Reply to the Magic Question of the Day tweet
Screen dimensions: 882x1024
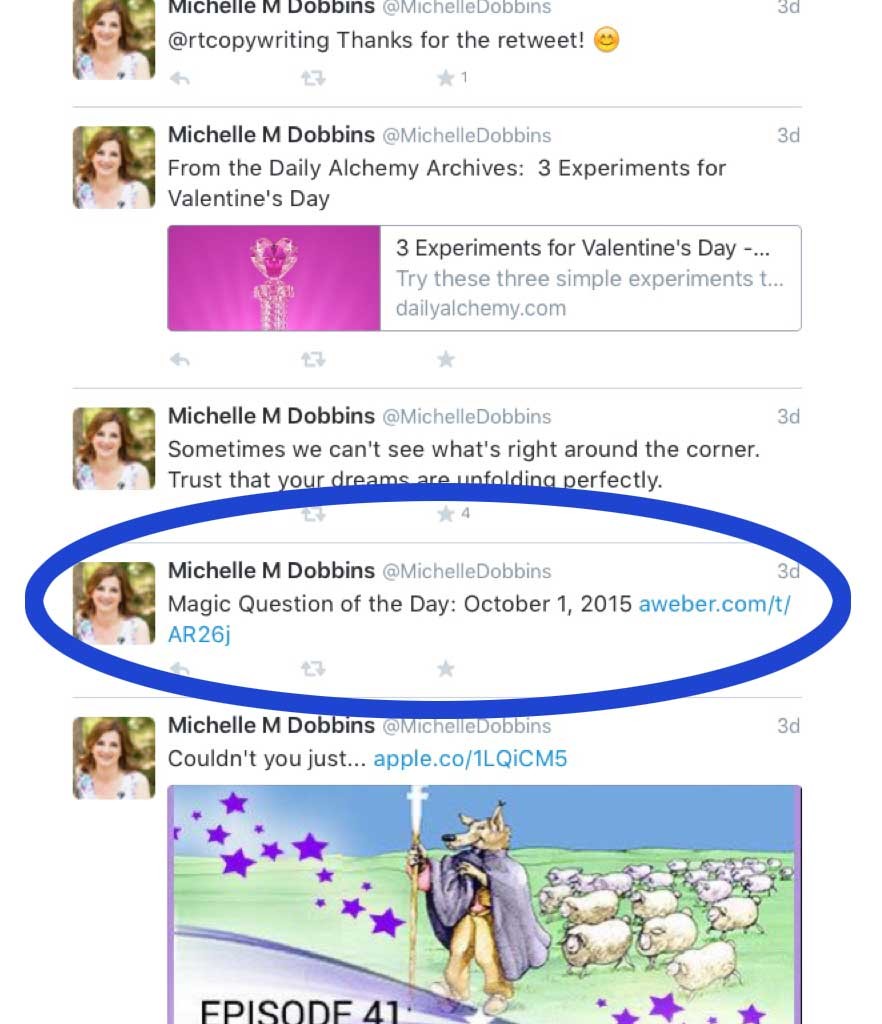coord(180,669)
